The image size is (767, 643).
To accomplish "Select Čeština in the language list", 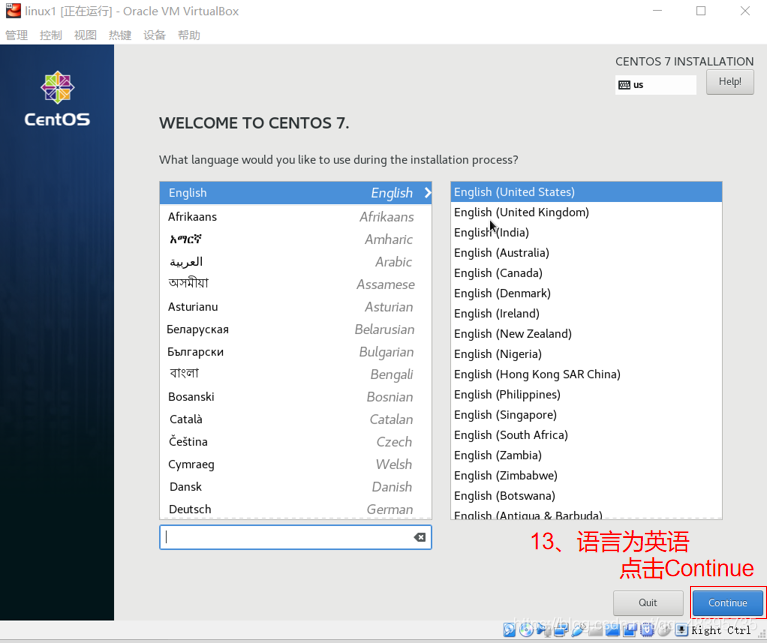I will [x=295, y=442].
